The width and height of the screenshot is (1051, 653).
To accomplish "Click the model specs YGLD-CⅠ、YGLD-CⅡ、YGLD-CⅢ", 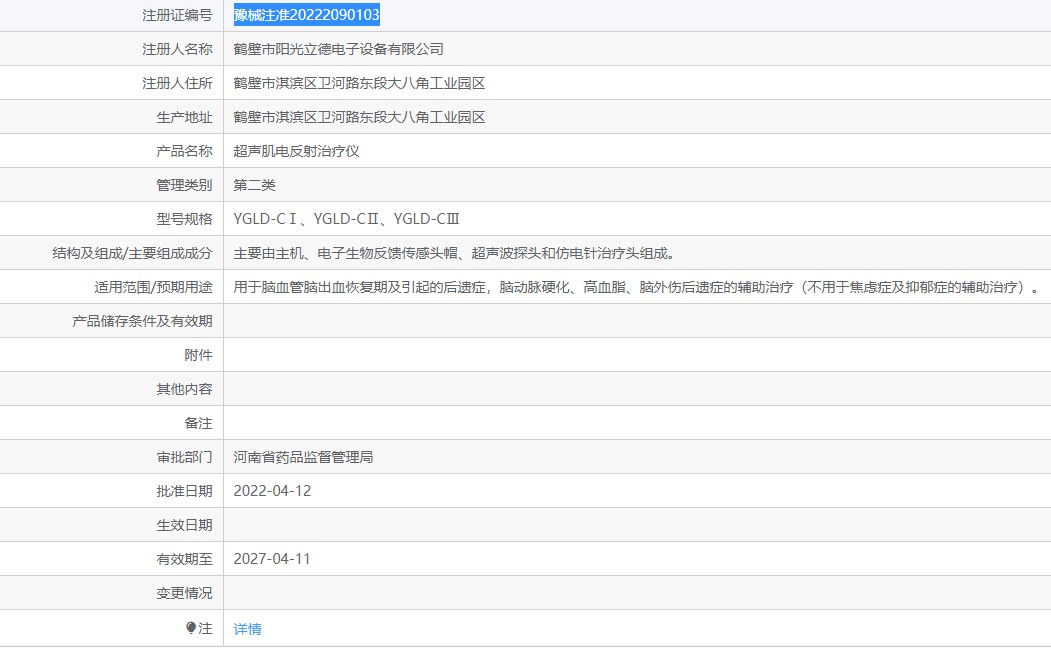I will click(347, 219).
